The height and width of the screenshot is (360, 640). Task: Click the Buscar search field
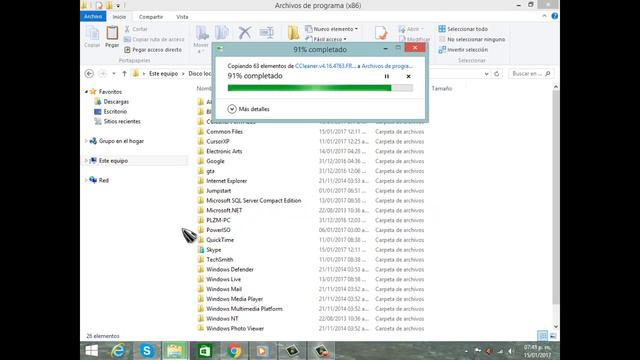click(x=531, y=73)
